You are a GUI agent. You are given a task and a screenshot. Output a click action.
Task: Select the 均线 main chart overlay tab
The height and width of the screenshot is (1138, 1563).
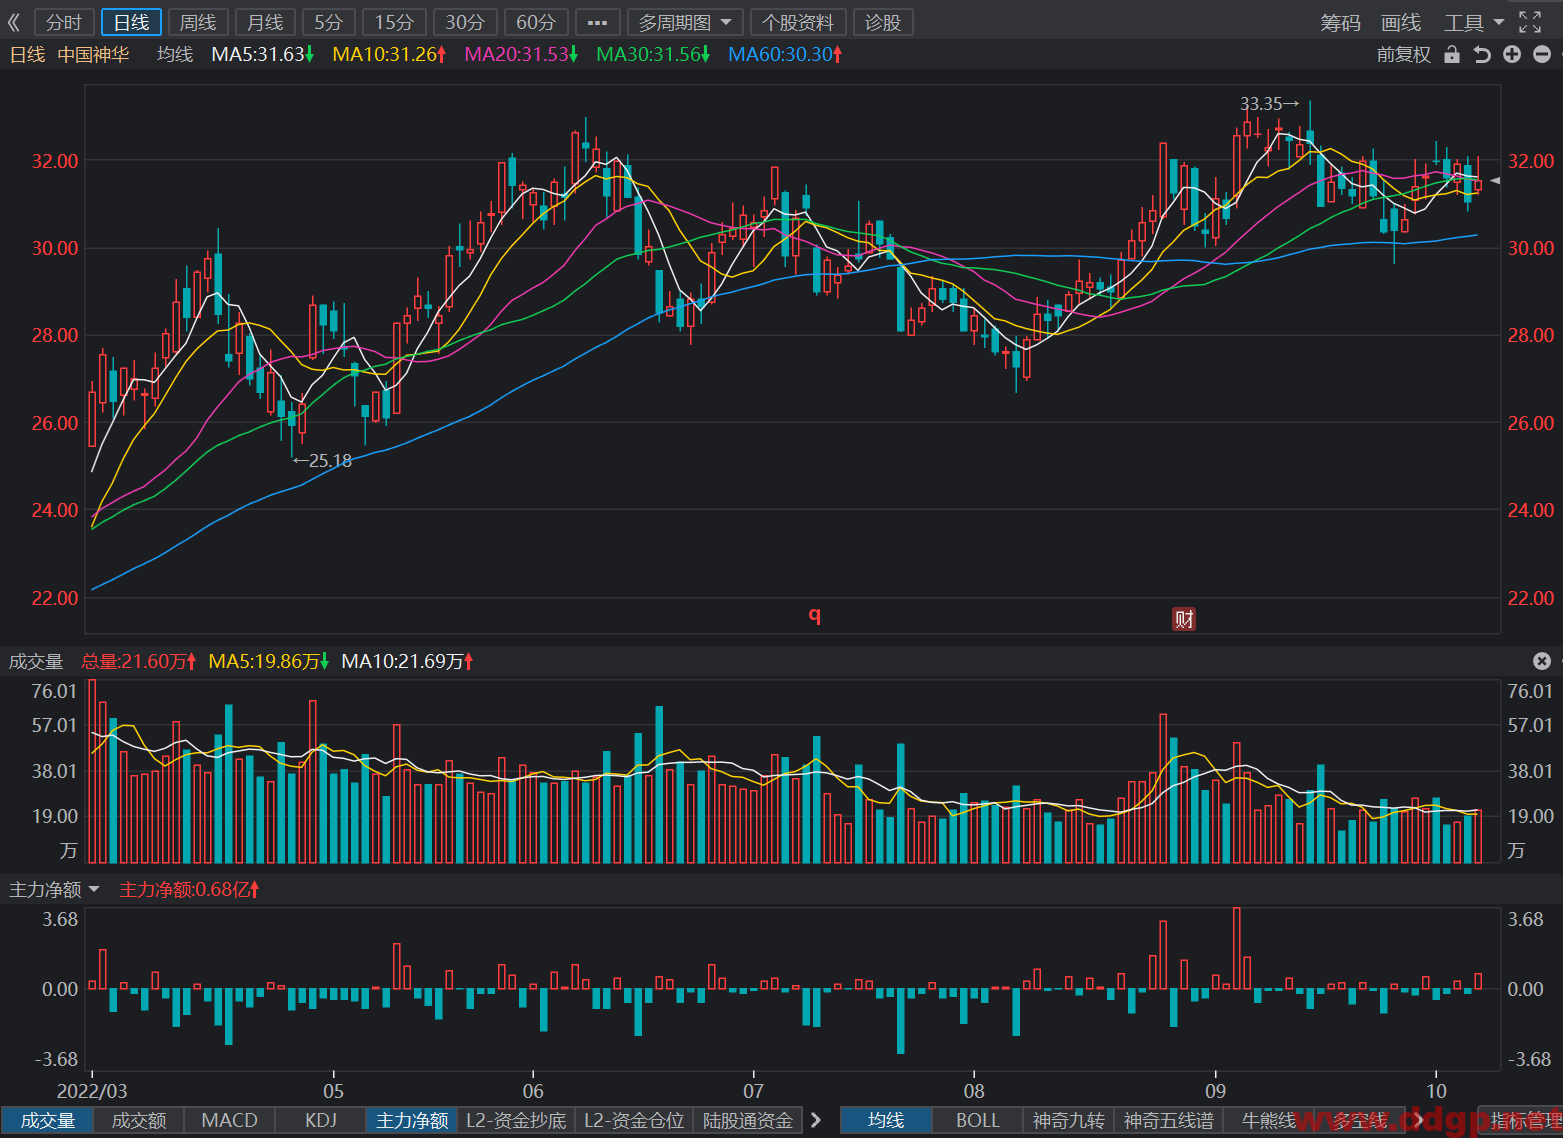[x=886, y=1120]
